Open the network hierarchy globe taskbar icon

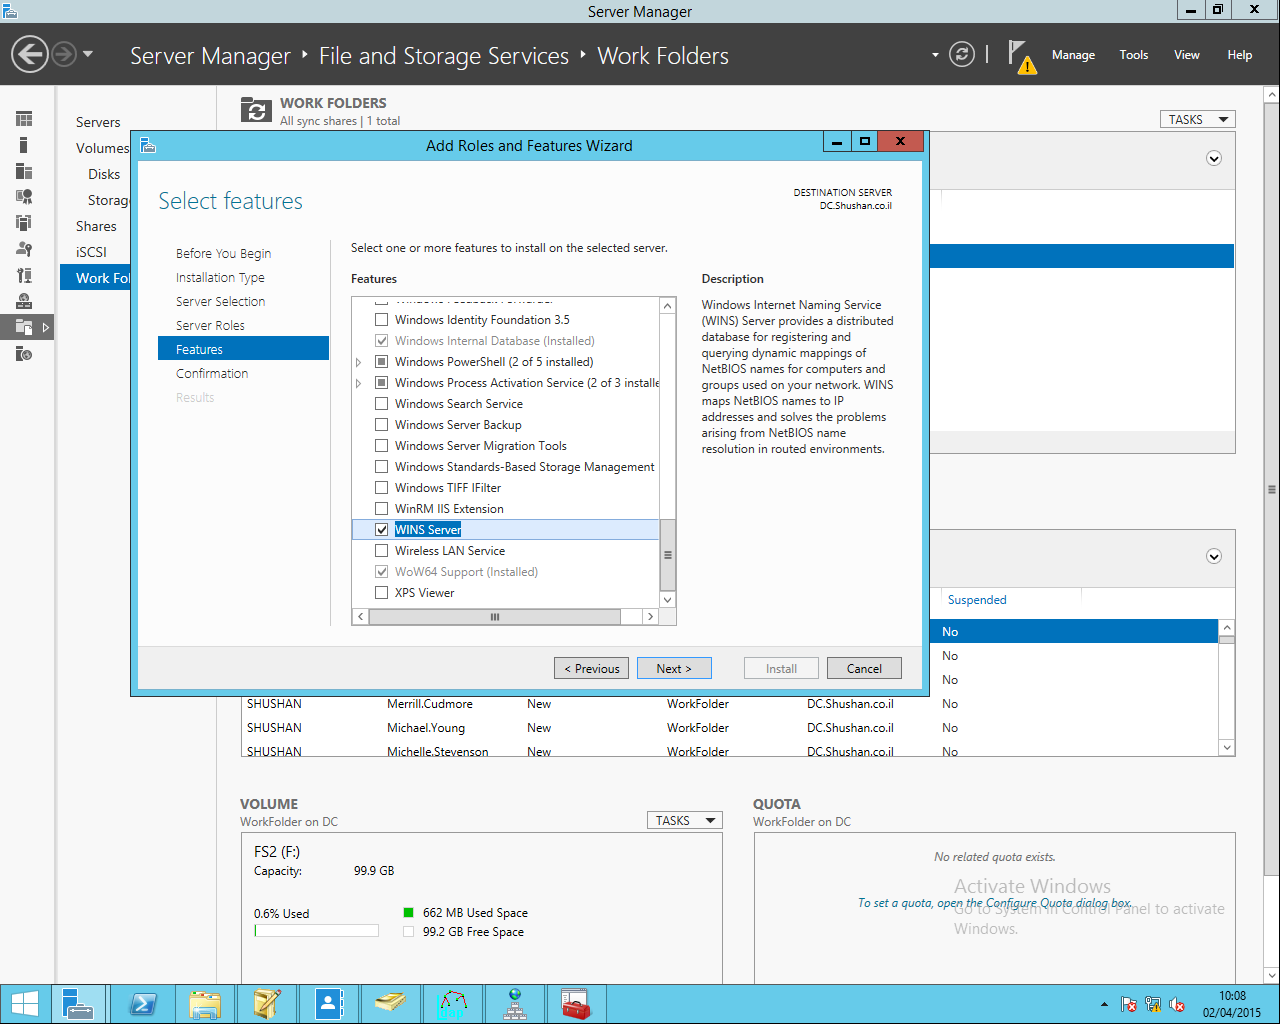point(515,1004)
